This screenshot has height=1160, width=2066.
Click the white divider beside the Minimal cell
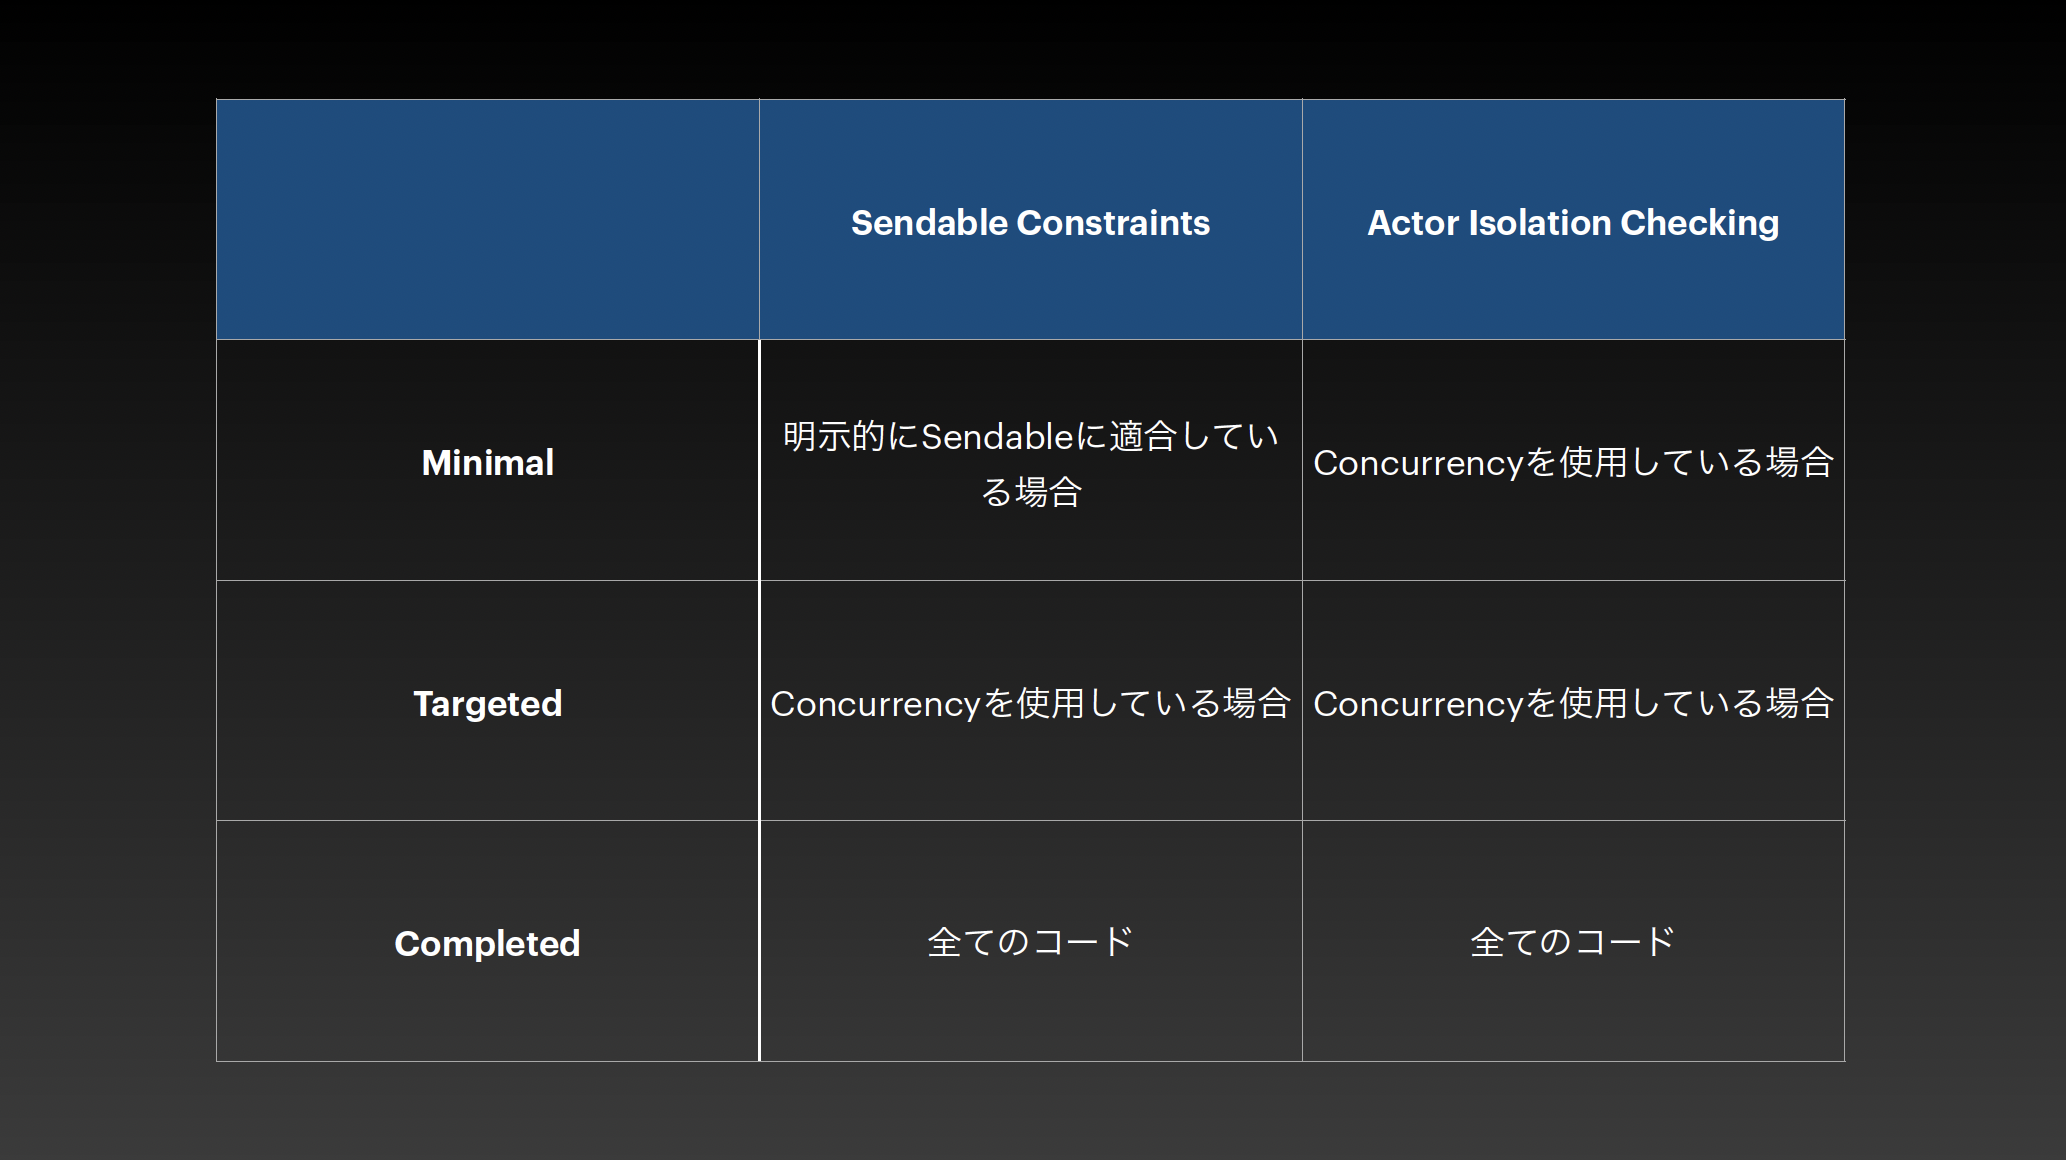(x=760, y=460)
